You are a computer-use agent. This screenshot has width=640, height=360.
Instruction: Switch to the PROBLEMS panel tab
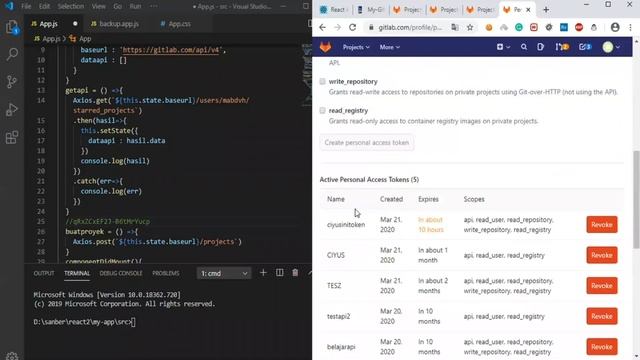pos(166,273)
